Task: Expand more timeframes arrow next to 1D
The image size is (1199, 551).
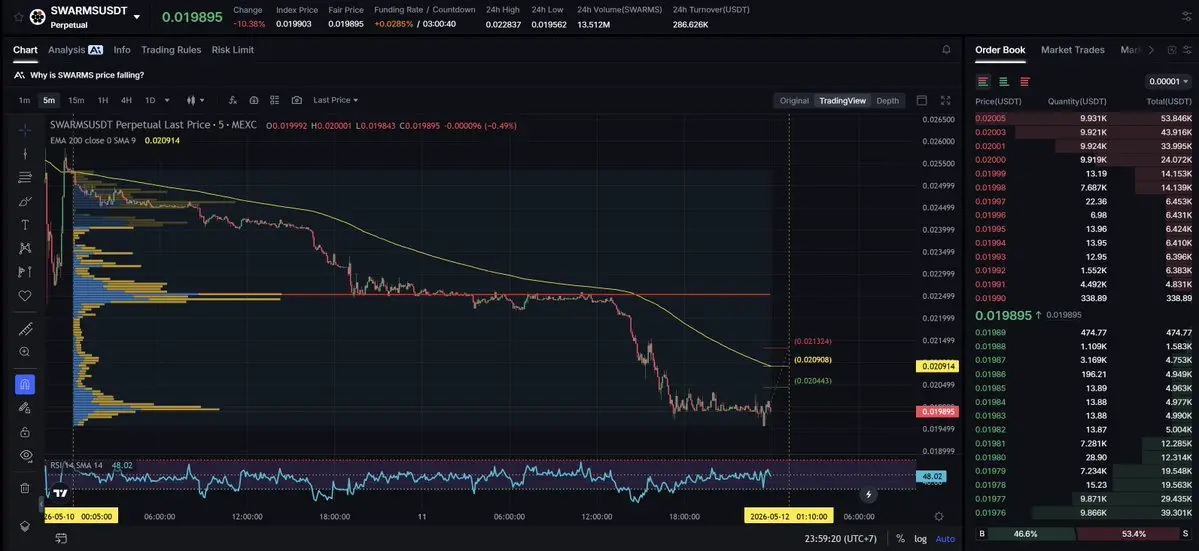Action: coord(167,100)
